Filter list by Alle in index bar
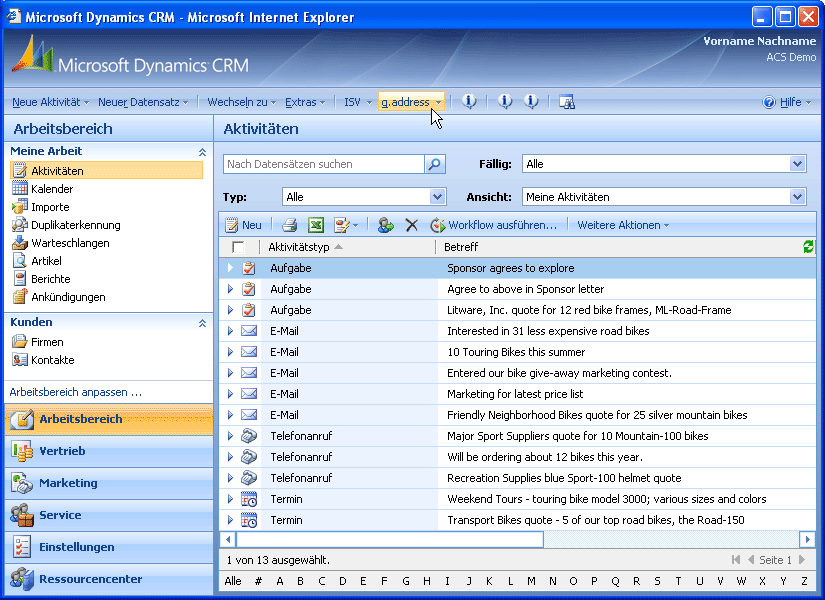The image size is (825, 600). tap(233, 581)
